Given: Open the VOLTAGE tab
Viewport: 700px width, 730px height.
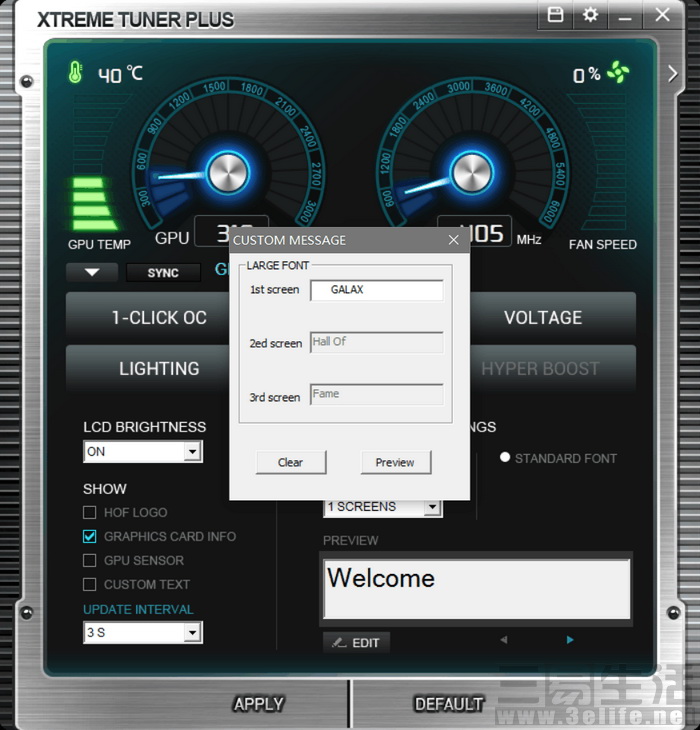Looking at the screenshot, I should pyautogui.click(x=553, y=318).
